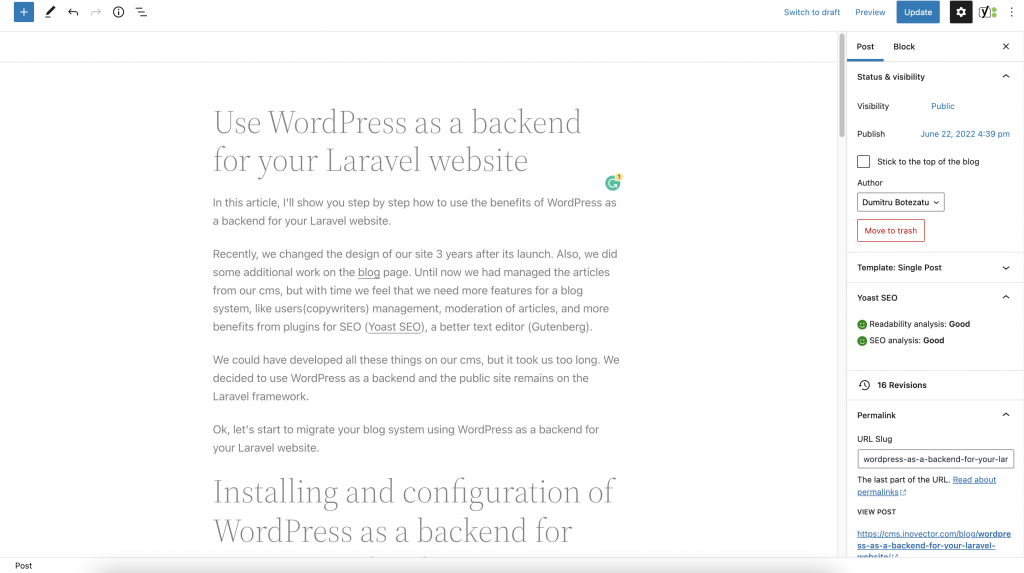Click the SEO analysis green smiley
Screen dimensions: 1024x573
pyautogui.click(x=862, y=340)
